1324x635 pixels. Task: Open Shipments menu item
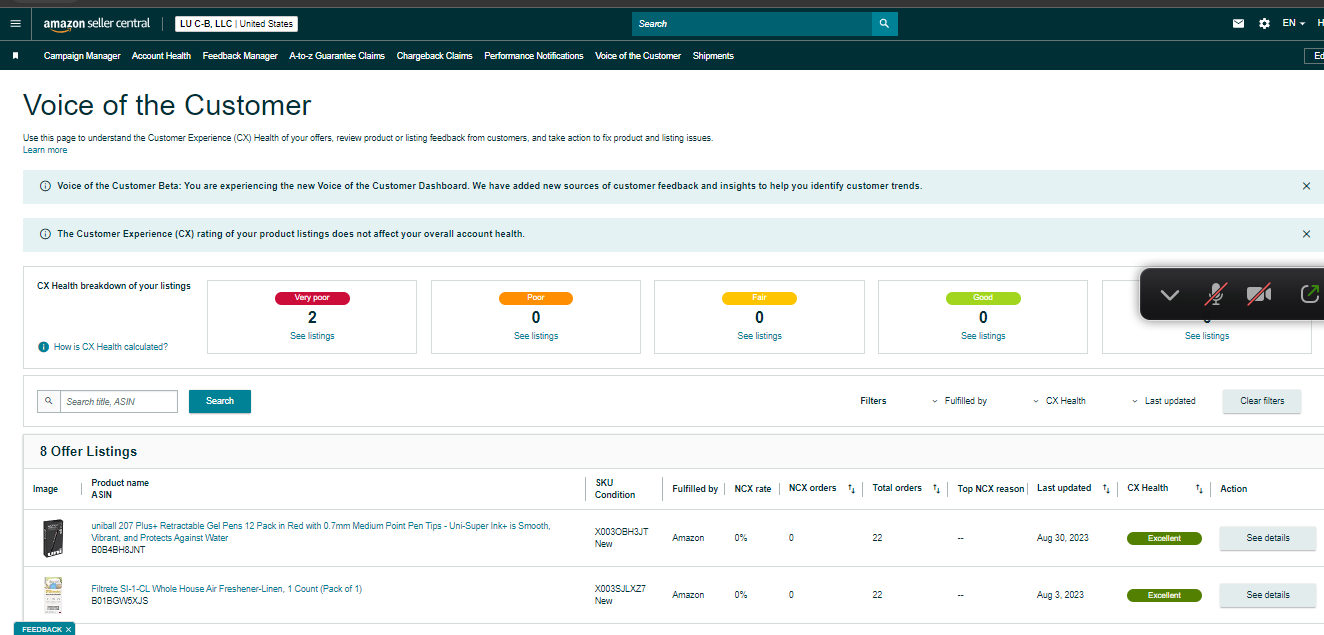[713, 56]
